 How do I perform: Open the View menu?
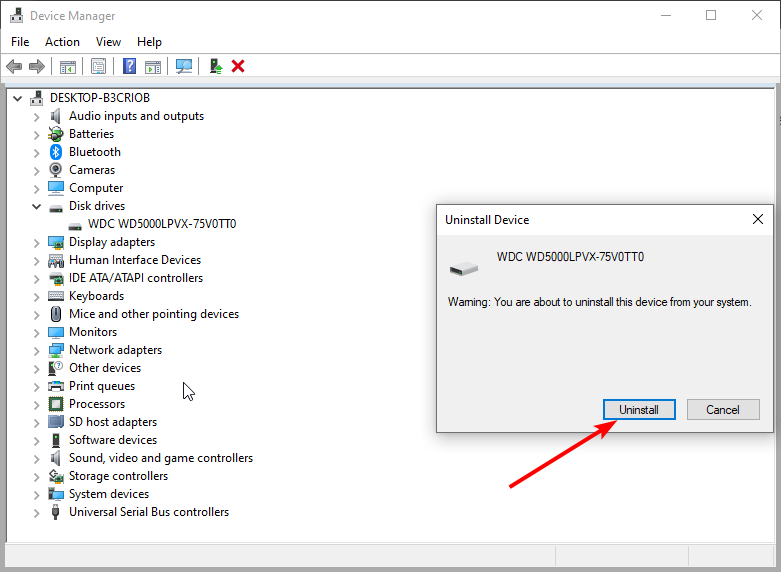click(x=108, y=42)
